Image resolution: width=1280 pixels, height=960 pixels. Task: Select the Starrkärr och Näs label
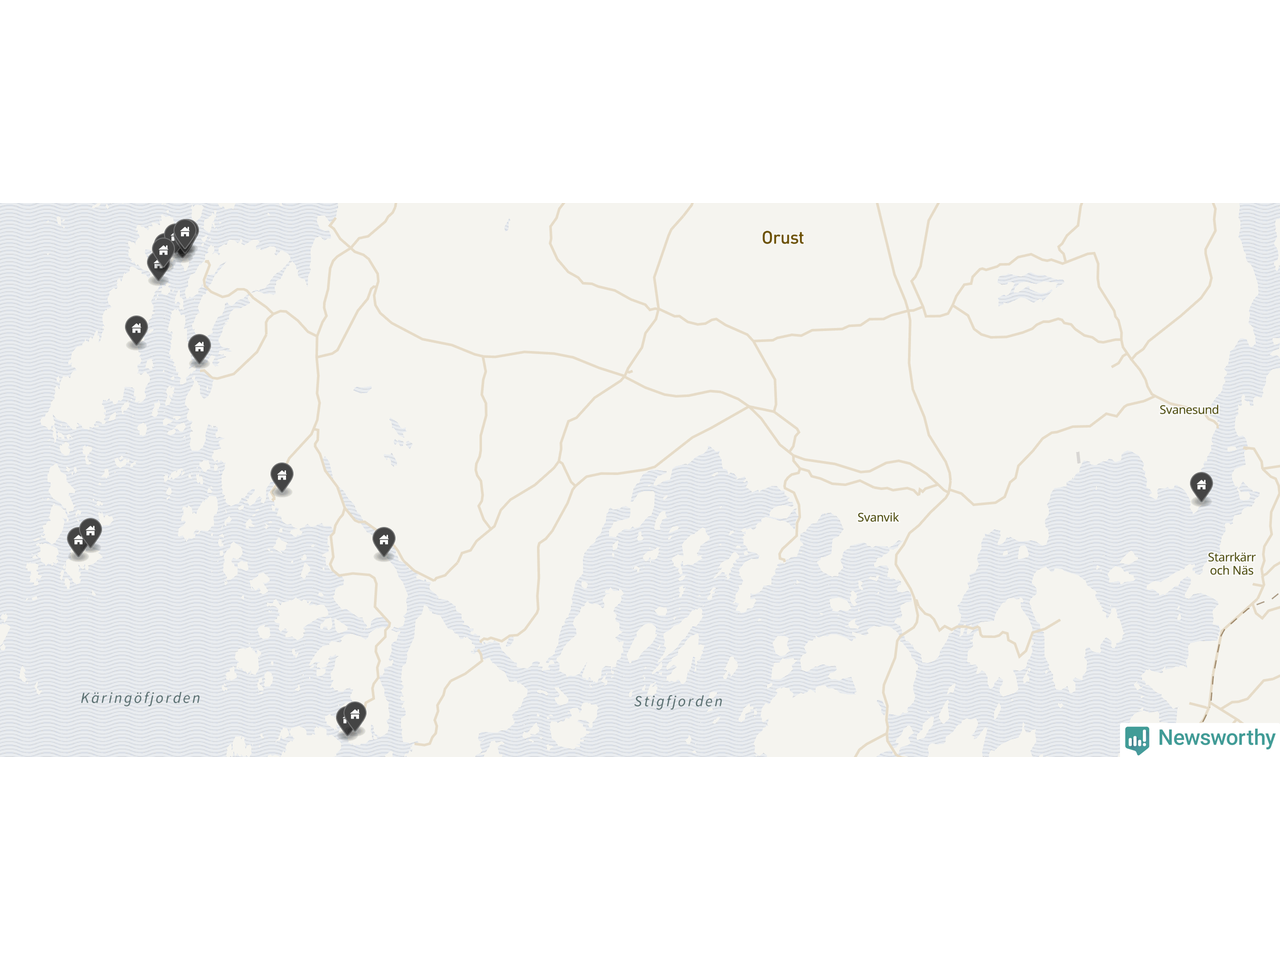[x=1232, y=564]
